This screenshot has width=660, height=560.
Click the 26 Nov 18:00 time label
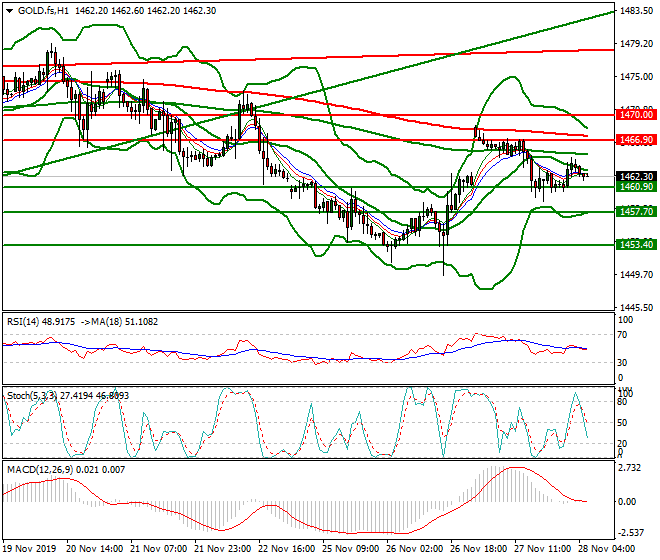479,549
